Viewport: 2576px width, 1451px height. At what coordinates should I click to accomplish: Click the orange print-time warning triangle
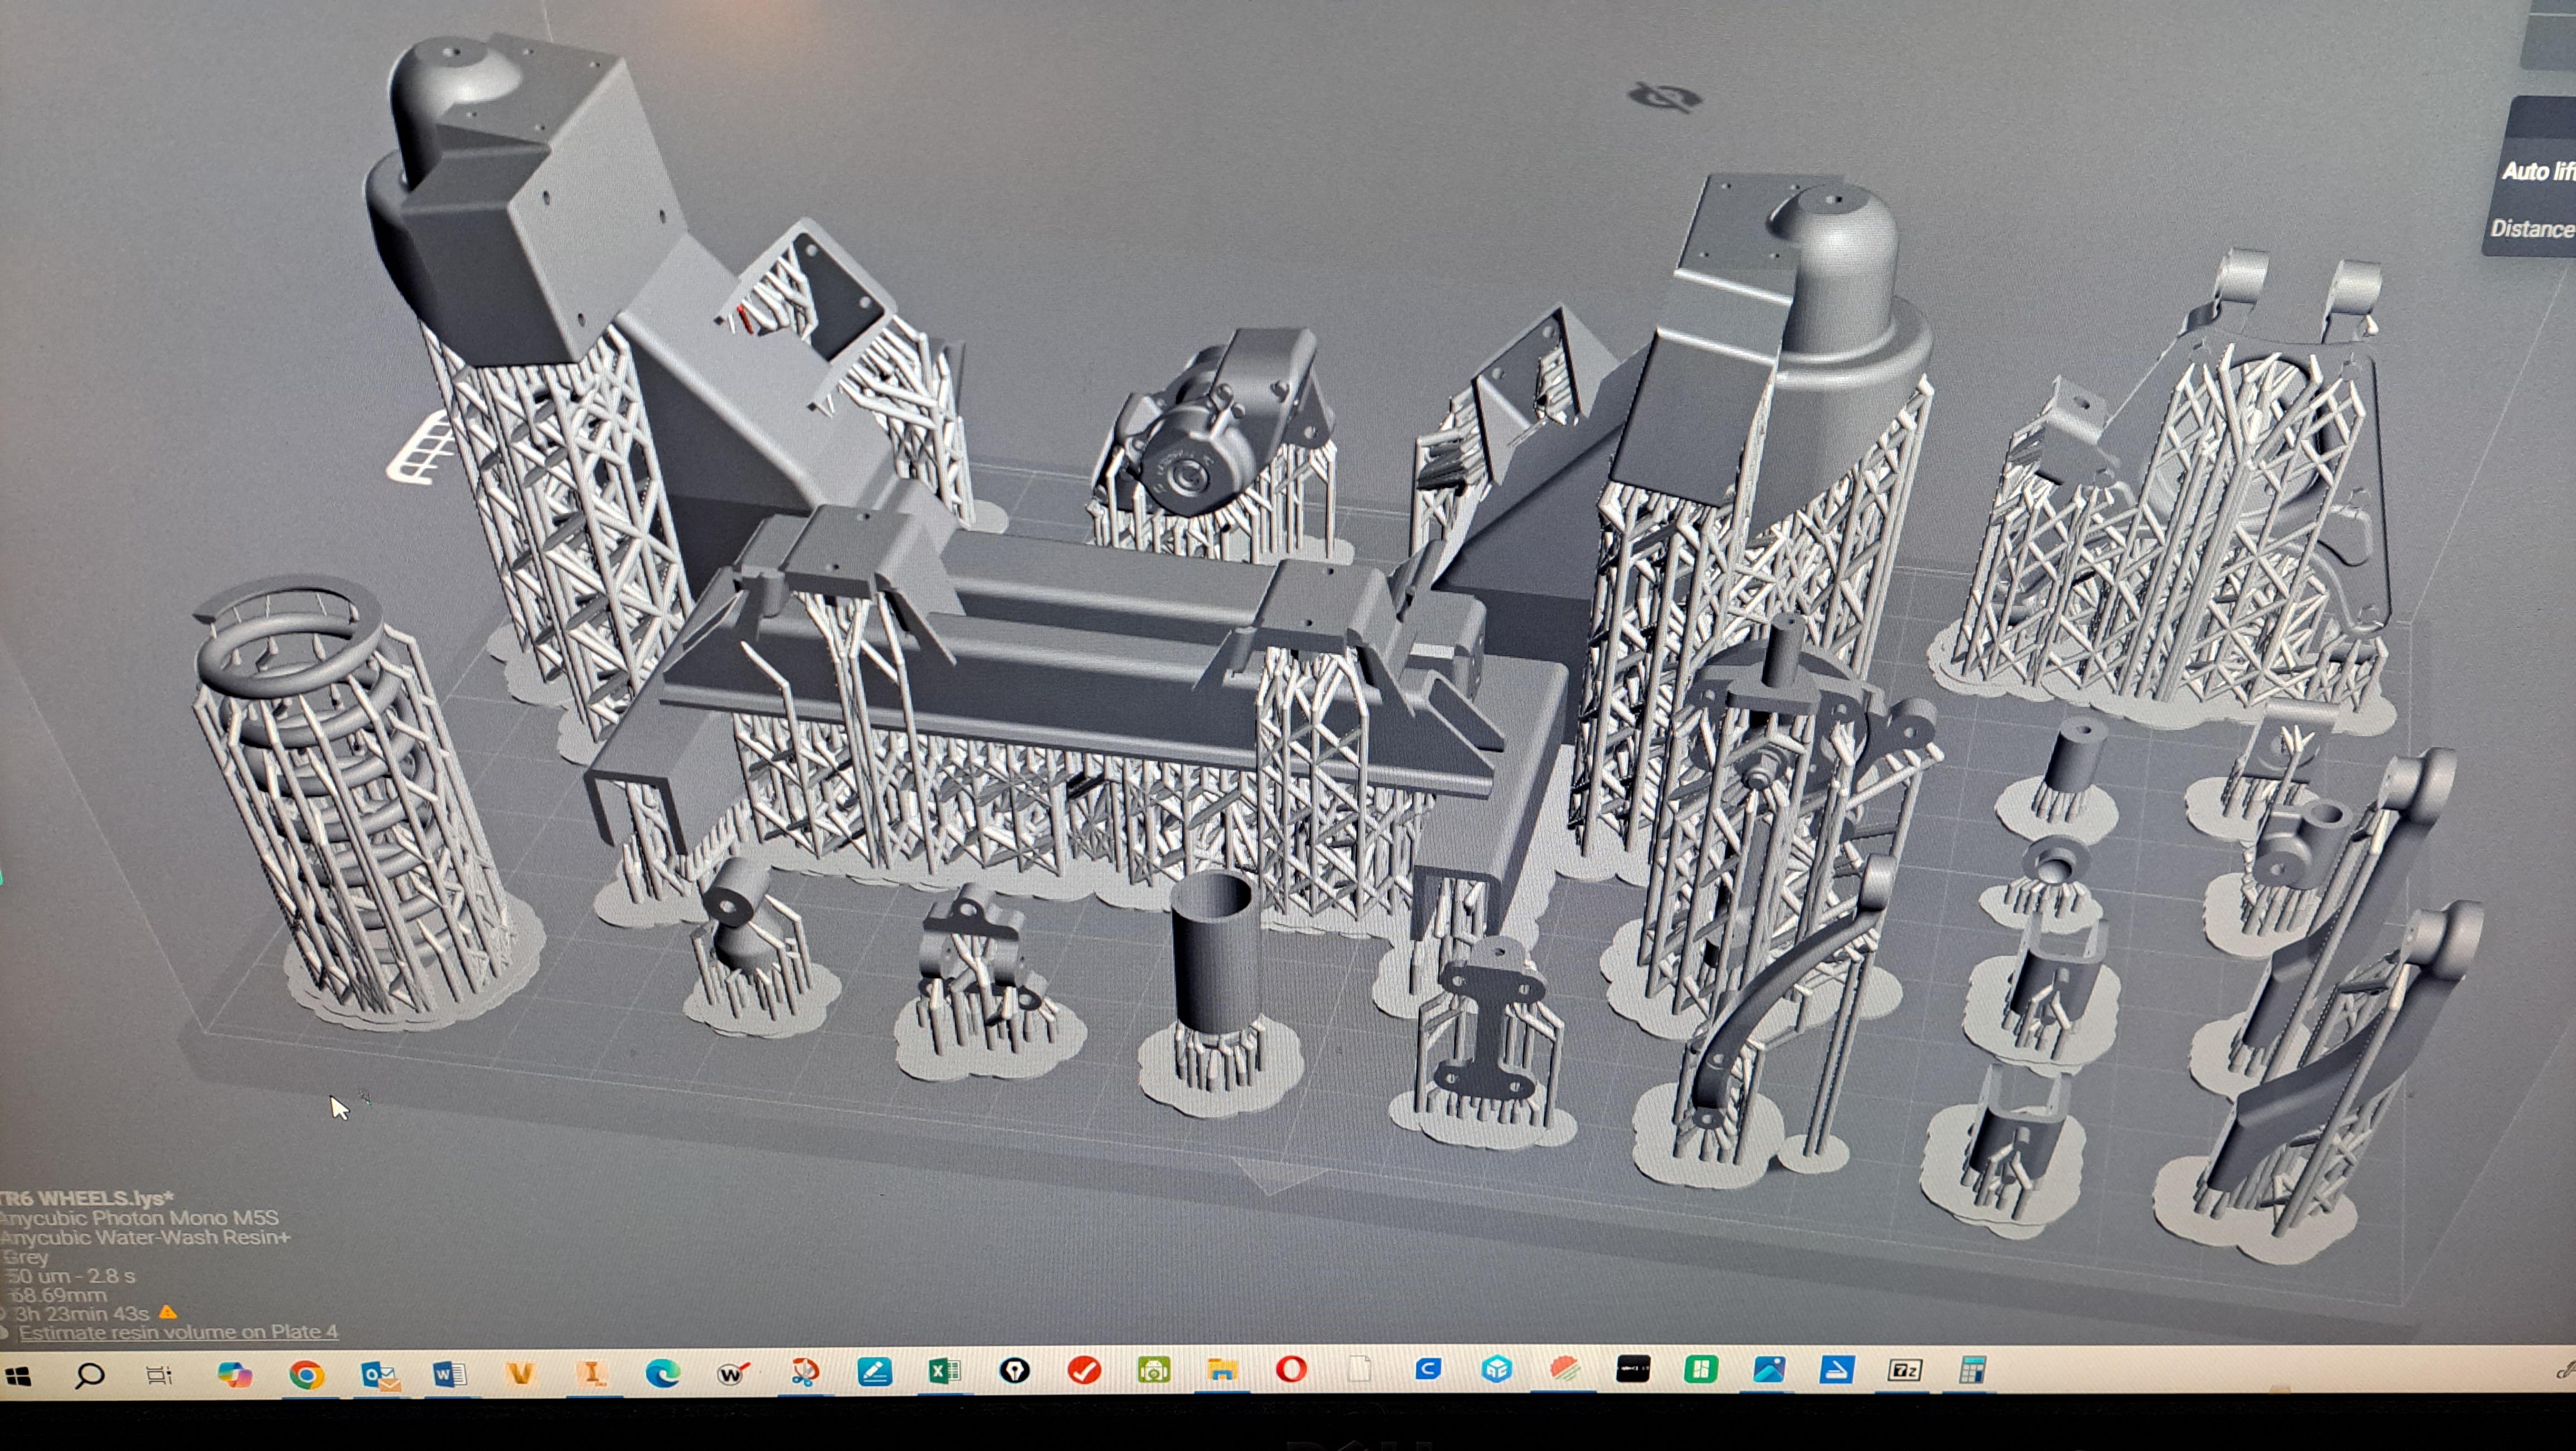click(168, 1312)
